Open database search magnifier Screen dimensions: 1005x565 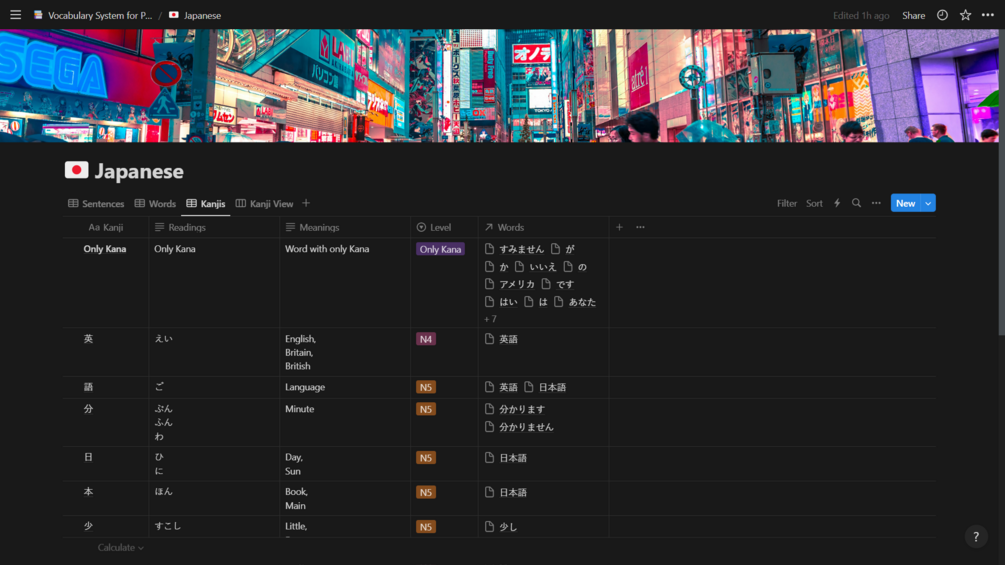point(856,203)
